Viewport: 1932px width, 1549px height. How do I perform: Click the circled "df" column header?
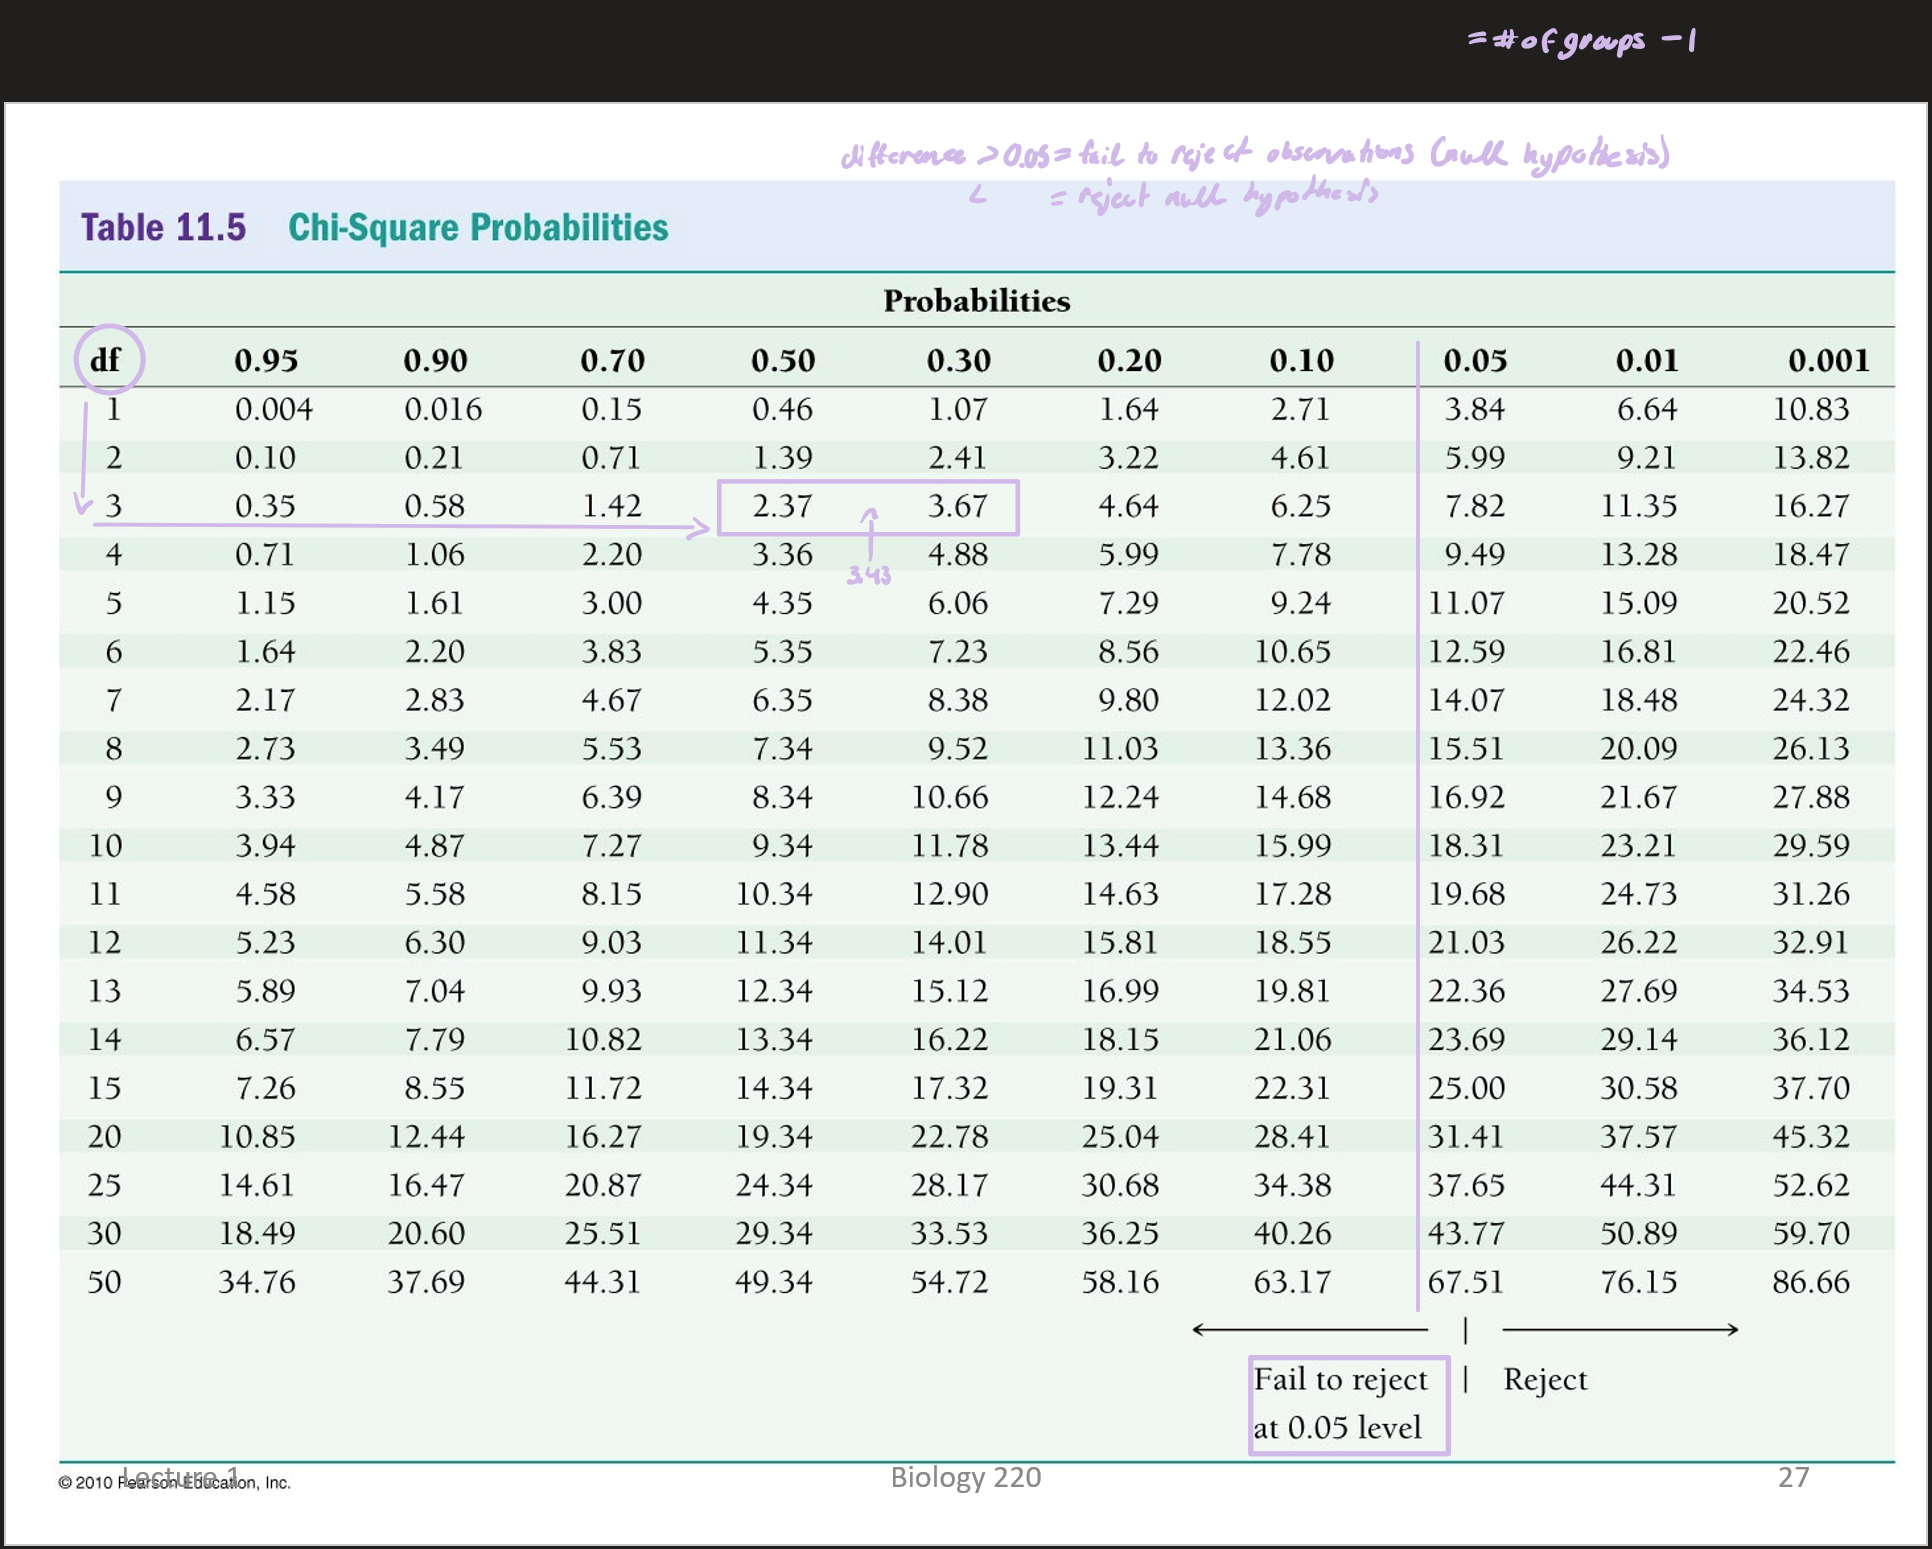click(x=105, y=360)
